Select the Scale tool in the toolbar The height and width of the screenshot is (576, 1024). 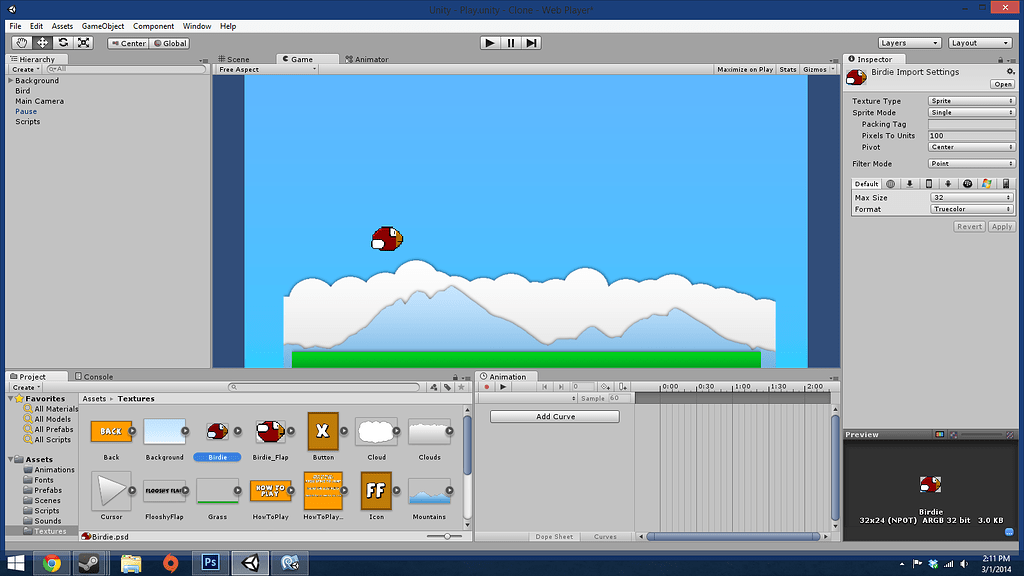(x=83, y=42)
